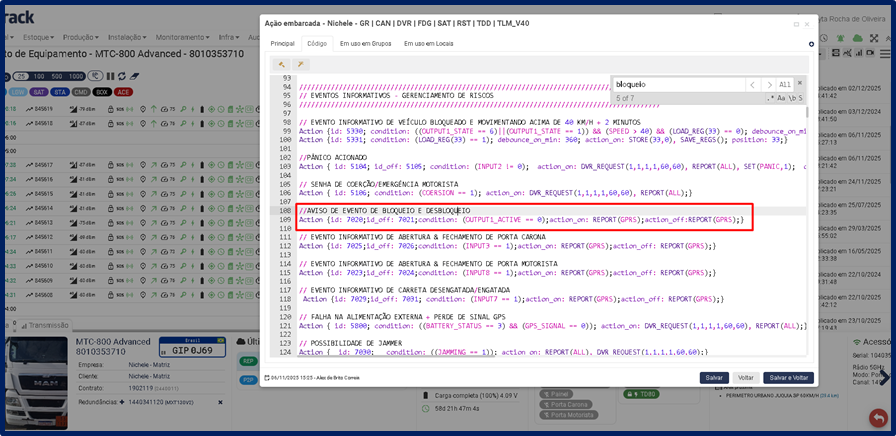Click the All matches search button

click(x=785, y=85)
